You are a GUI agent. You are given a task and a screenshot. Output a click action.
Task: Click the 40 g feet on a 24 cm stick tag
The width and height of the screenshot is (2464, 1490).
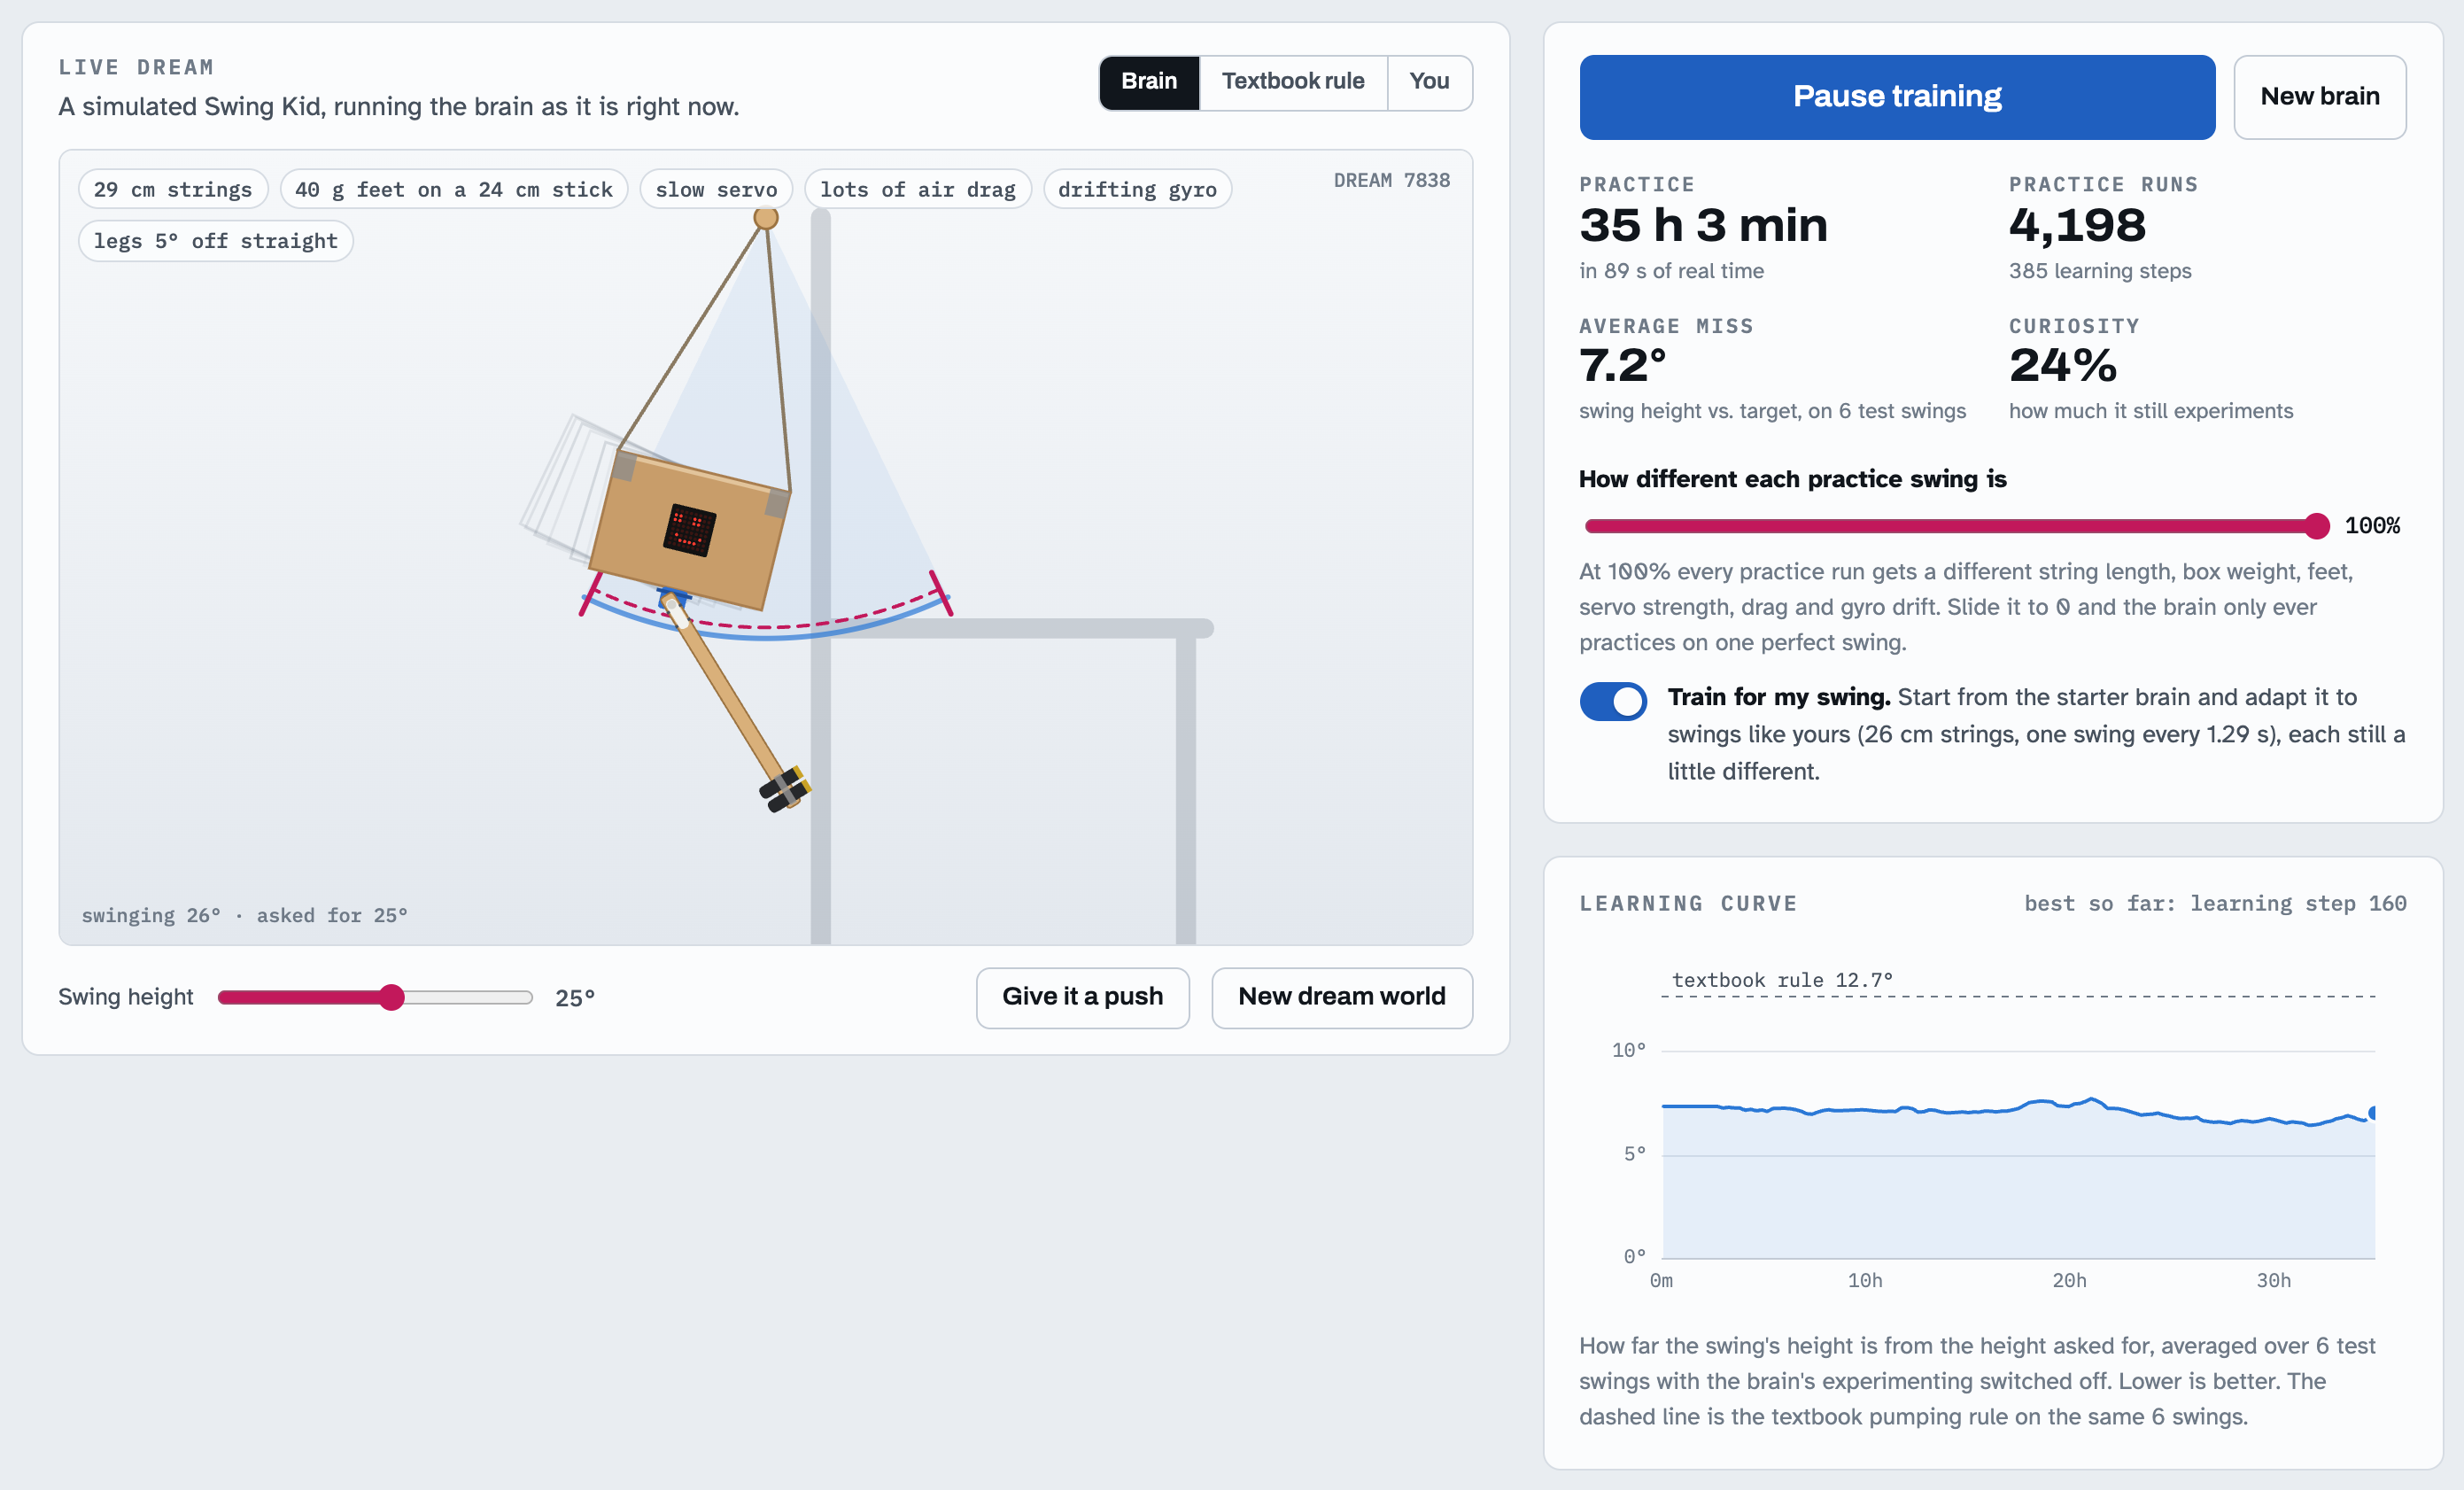tap(454, 189)
